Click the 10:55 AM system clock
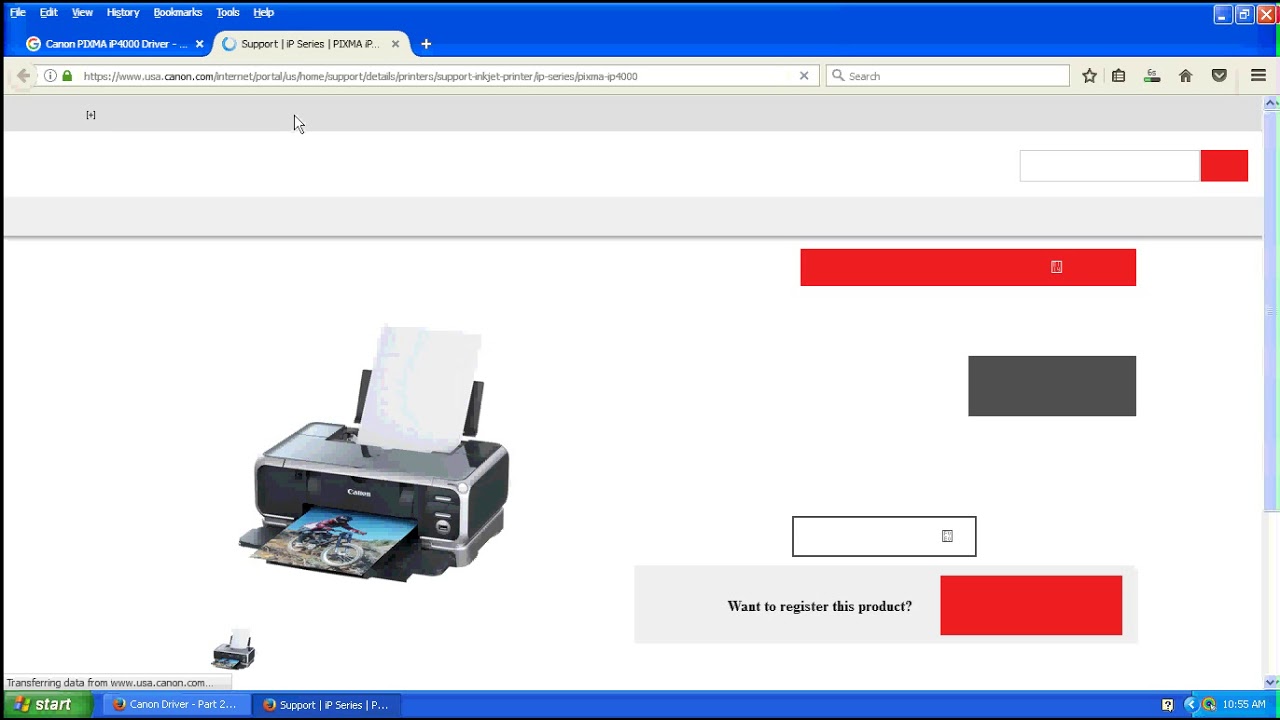This screenshot has height=720, width=1280. point(1244,704)
